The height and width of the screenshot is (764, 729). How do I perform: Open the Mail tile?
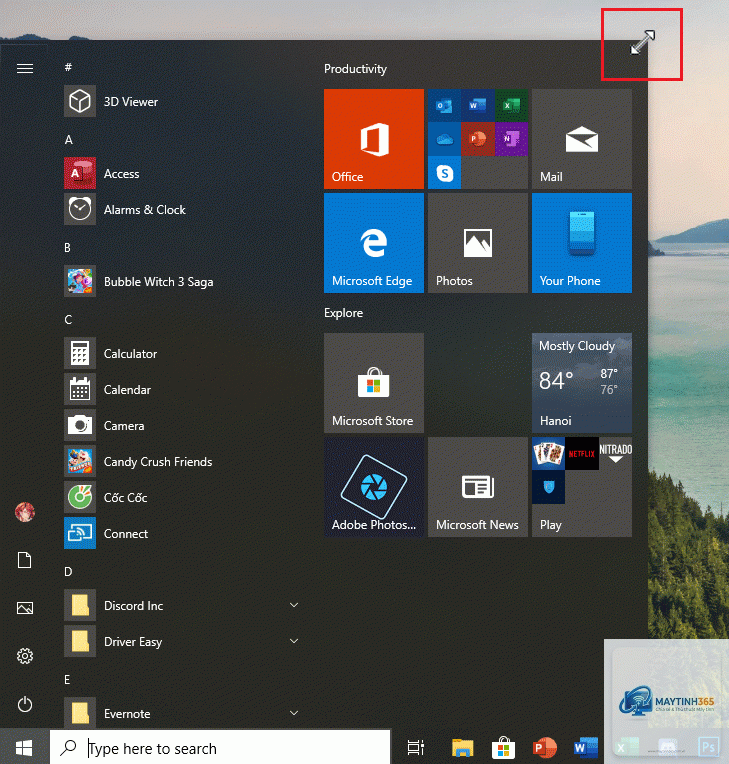point(582,139)
